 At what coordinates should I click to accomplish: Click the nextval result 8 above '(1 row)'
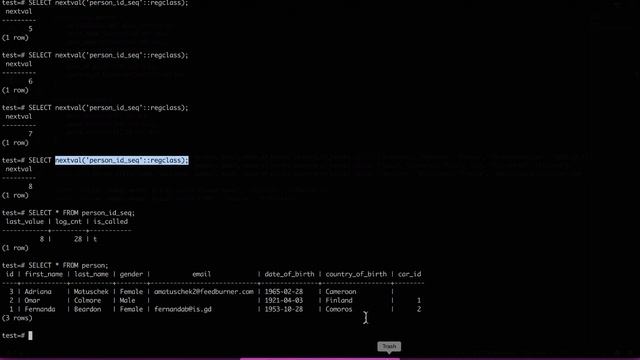pos(30,187)
